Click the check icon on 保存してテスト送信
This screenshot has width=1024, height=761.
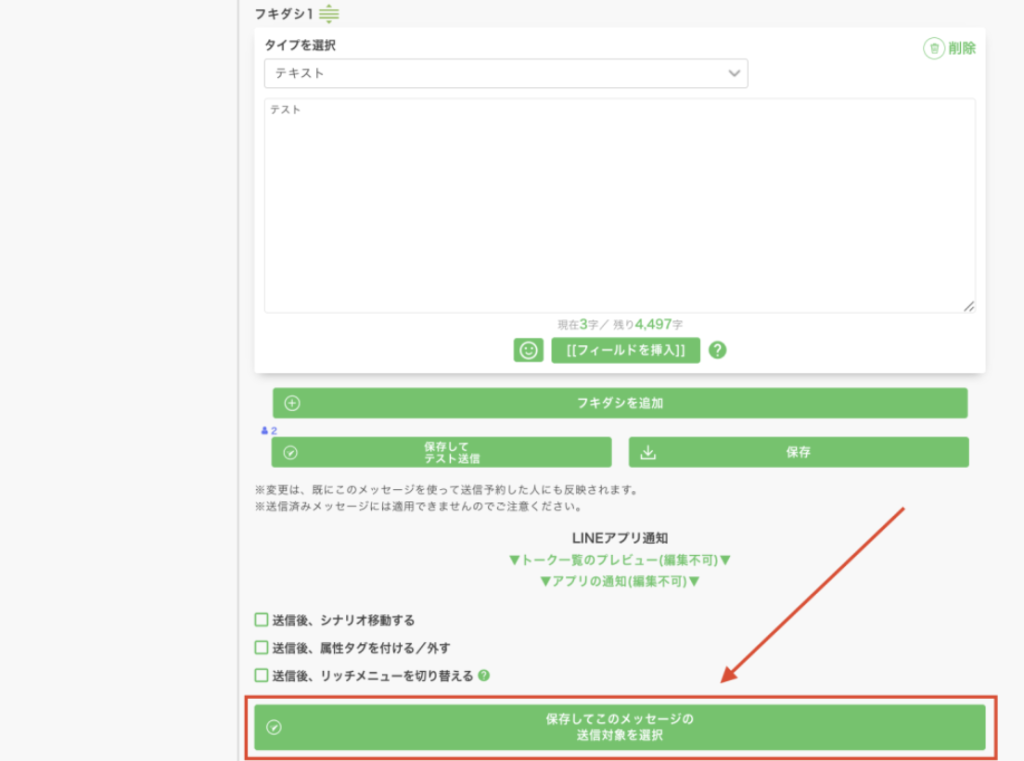click(x=291, y=452)
